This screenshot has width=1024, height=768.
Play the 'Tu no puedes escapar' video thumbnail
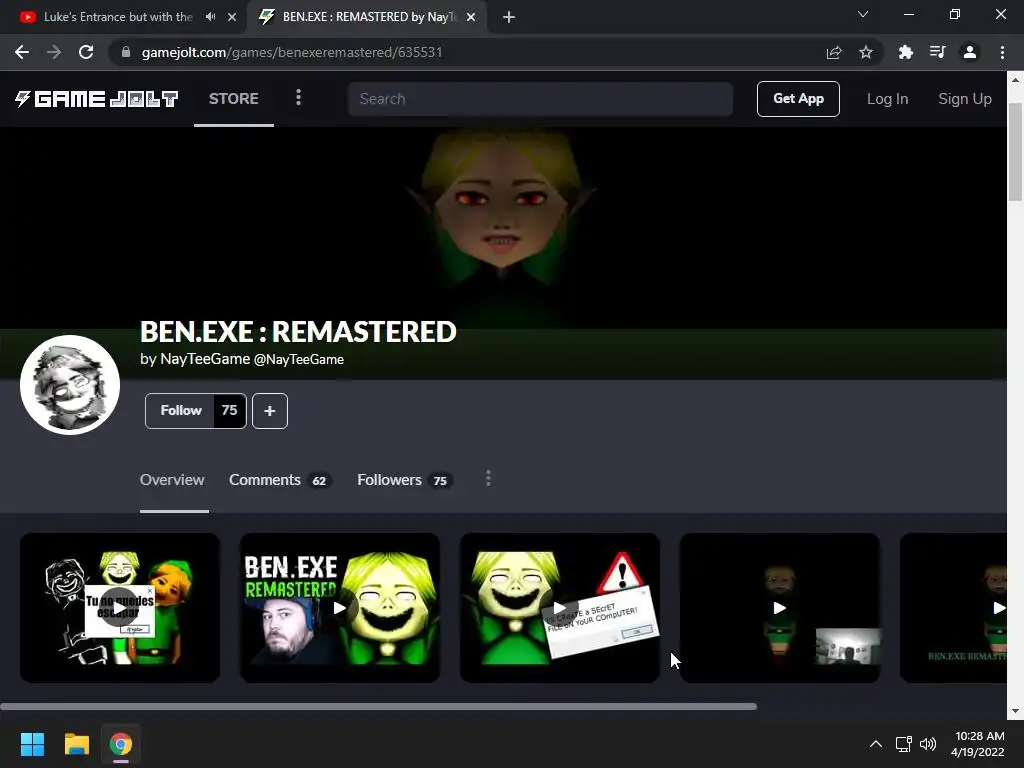tap(120, 608)
